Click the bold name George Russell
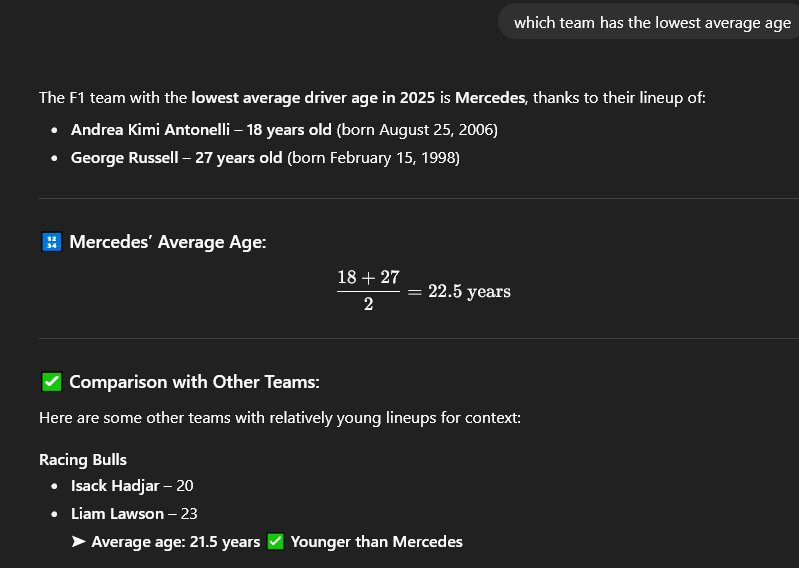This screenshot has height=568, width=799. pos(125,158)
